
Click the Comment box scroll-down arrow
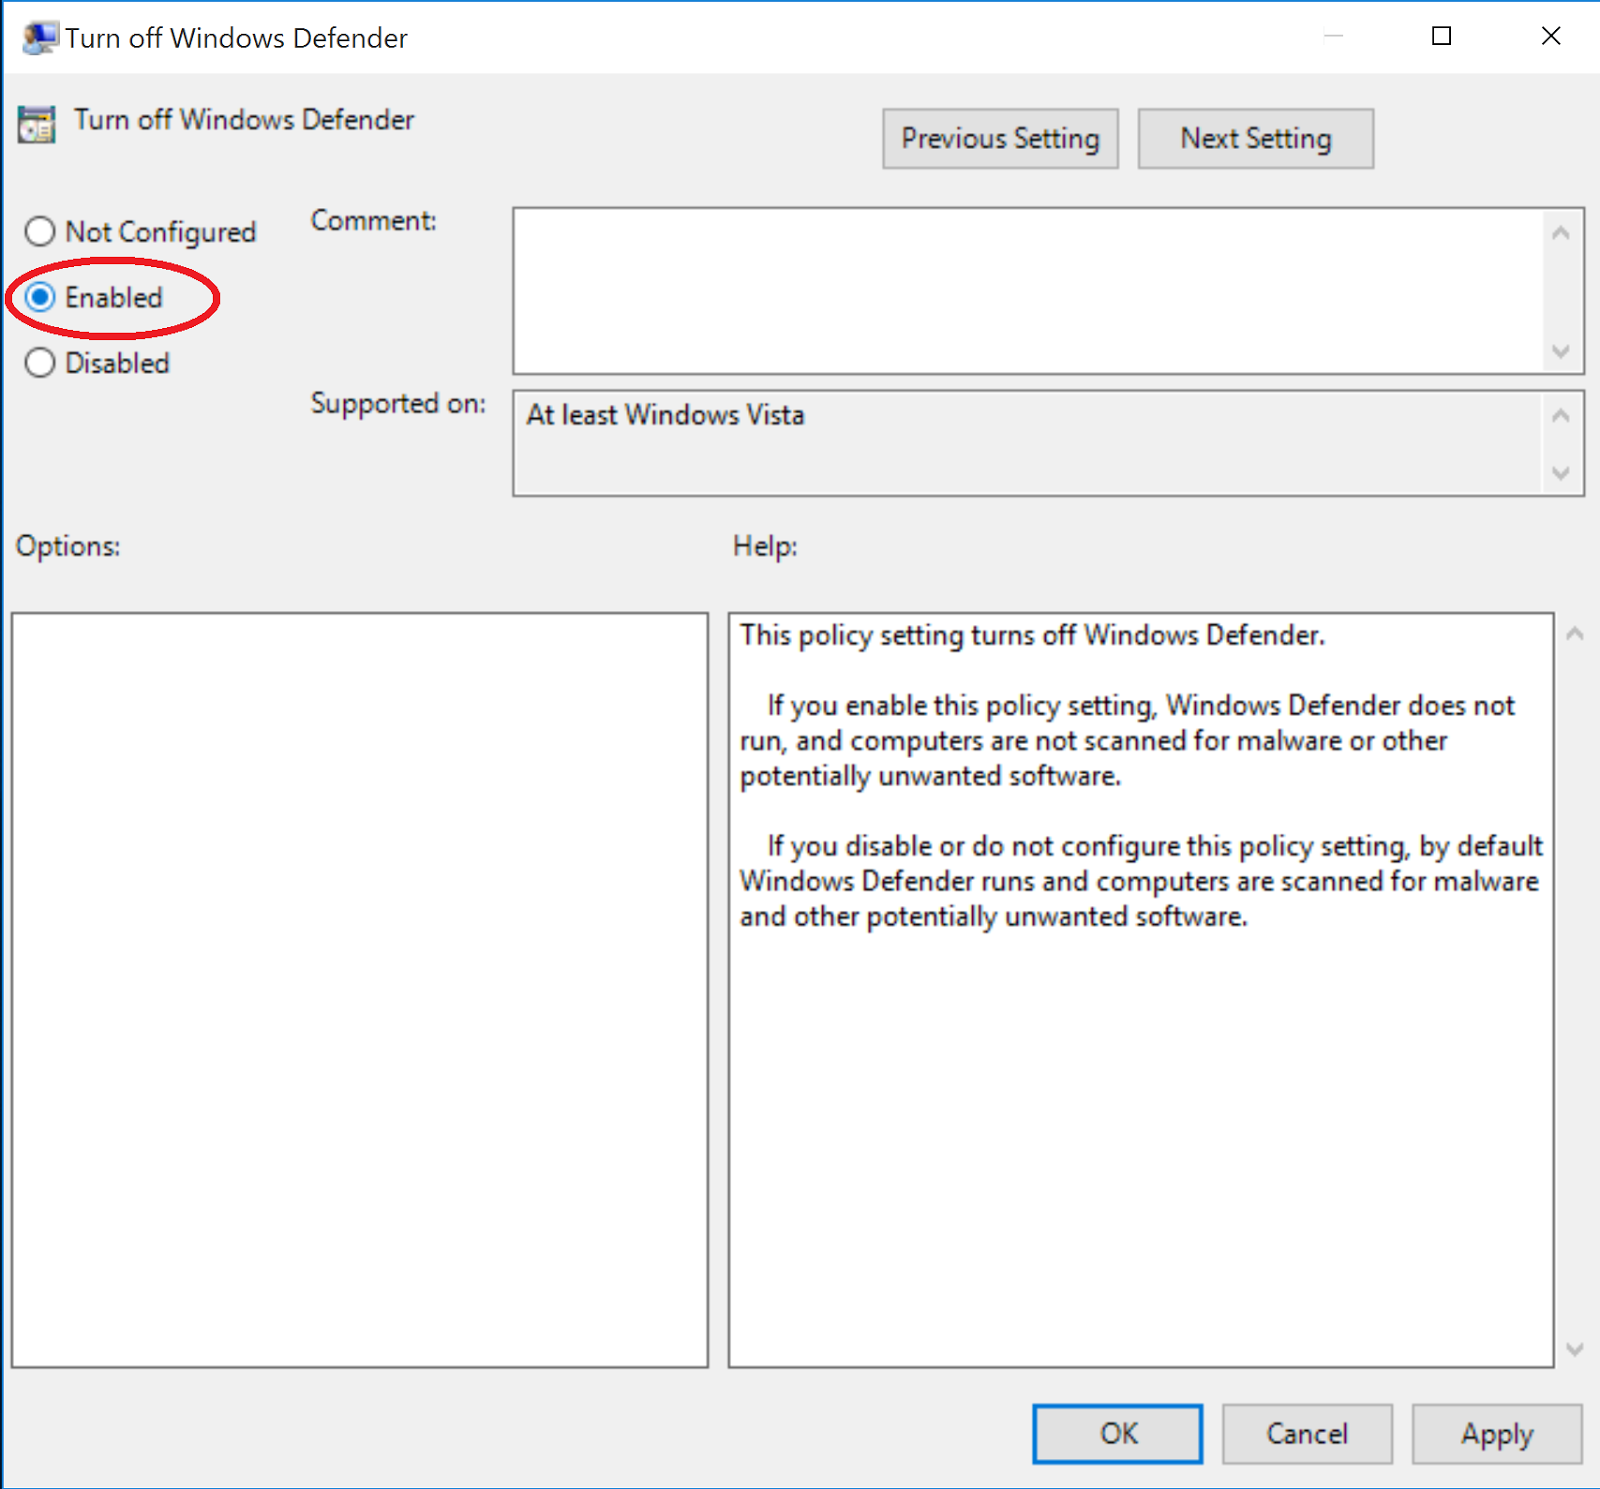pos(1562,352)
